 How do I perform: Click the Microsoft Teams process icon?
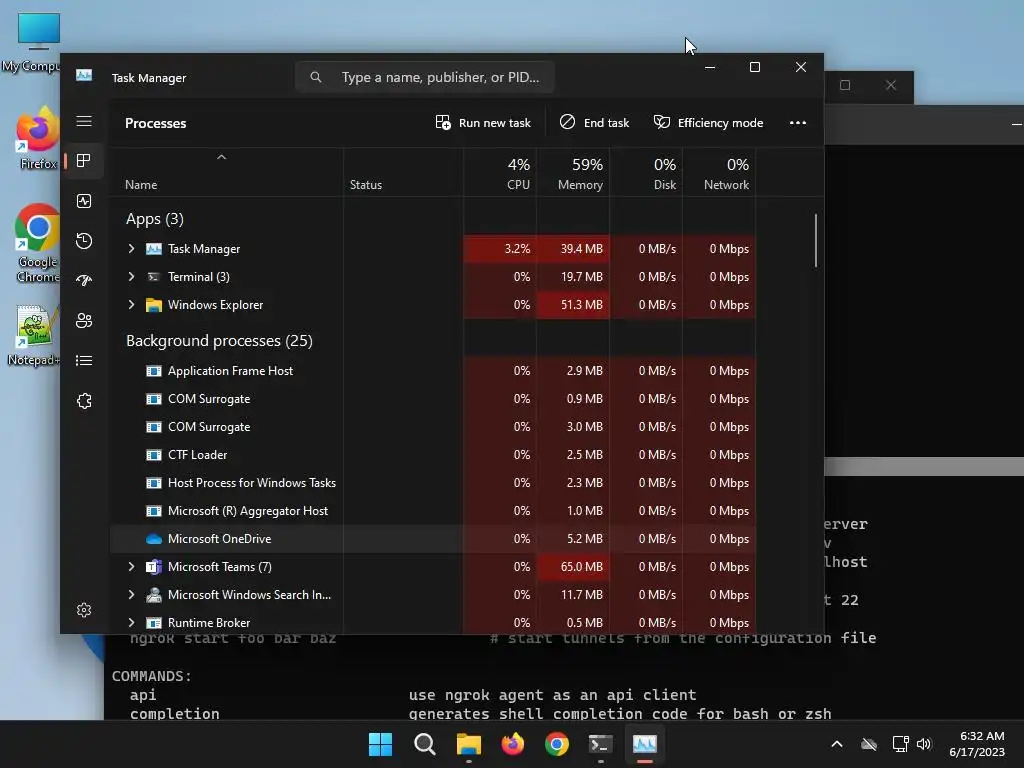pyautogui.click(x=153, y=567)
